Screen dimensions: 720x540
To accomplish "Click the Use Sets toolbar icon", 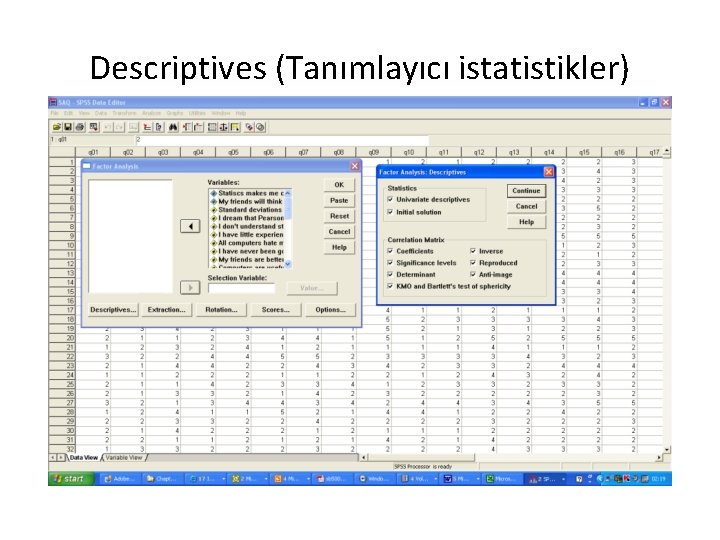I will pyautogui.click(x=260, y=127).
